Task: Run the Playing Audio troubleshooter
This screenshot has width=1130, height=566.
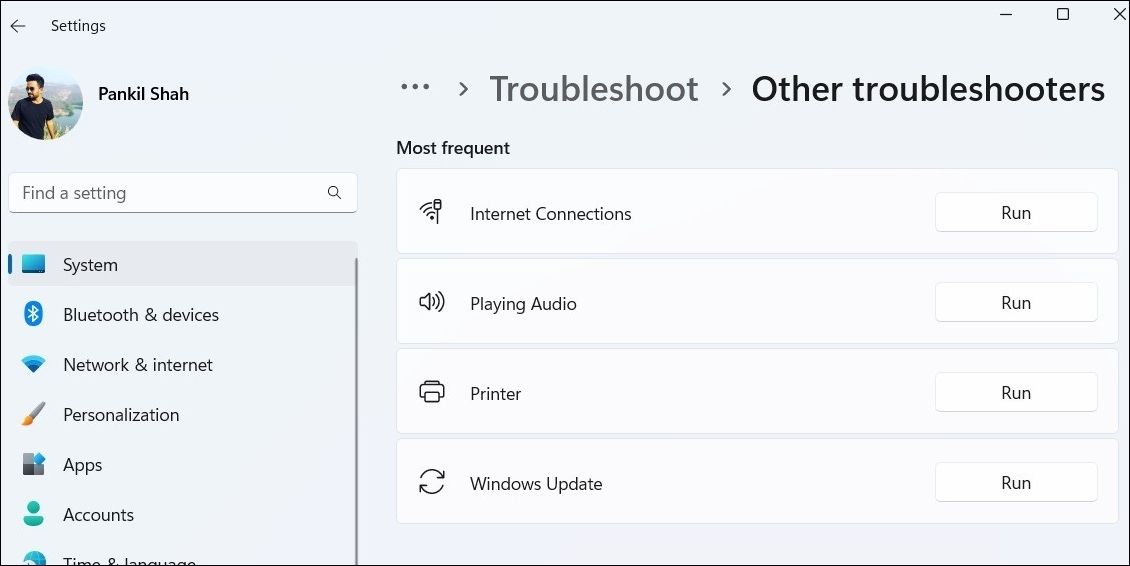Action: (1016, 303)
